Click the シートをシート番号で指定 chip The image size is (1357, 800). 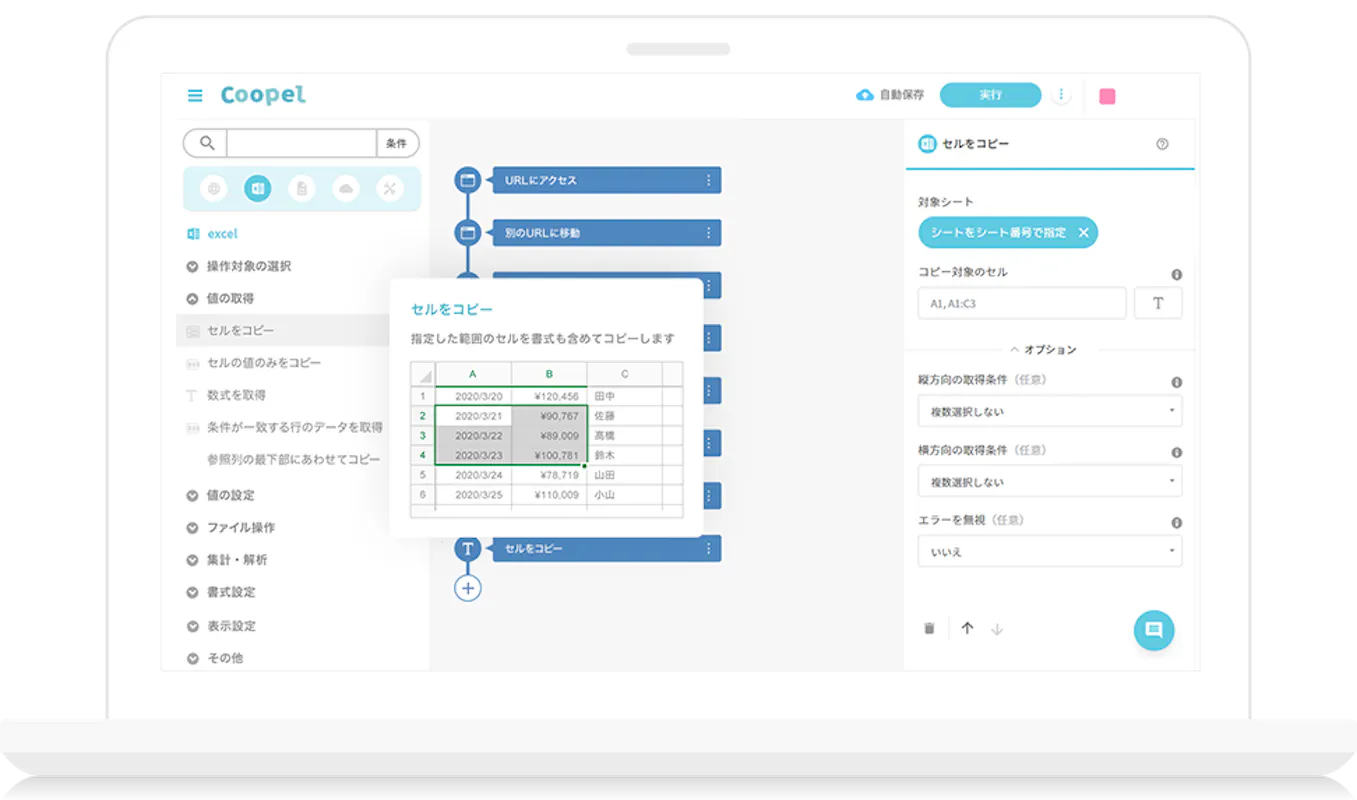click(x=1008, y=233)
